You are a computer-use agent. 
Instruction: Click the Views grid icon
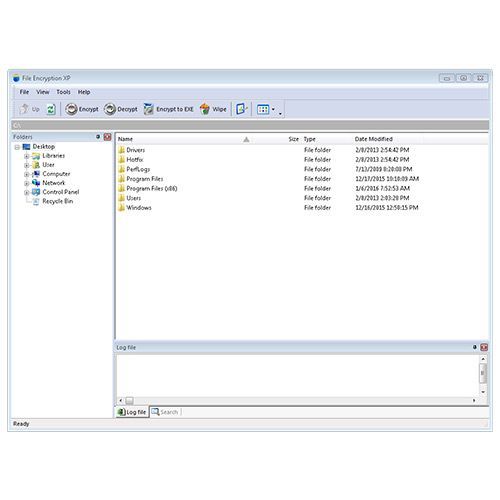coord(263,109)
